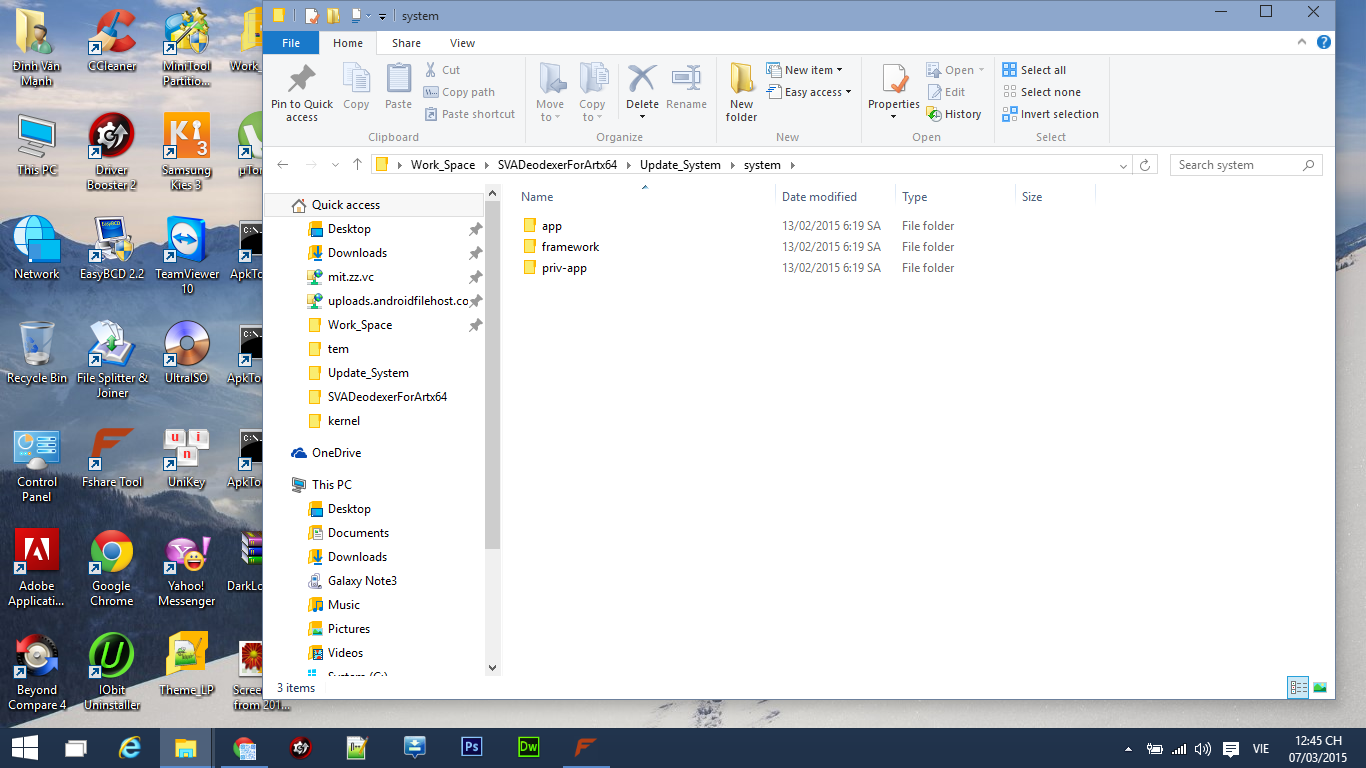Click the Pin to Quick access icon
This screenshot has height=768, width=1366.
click(x=301, y=79)
